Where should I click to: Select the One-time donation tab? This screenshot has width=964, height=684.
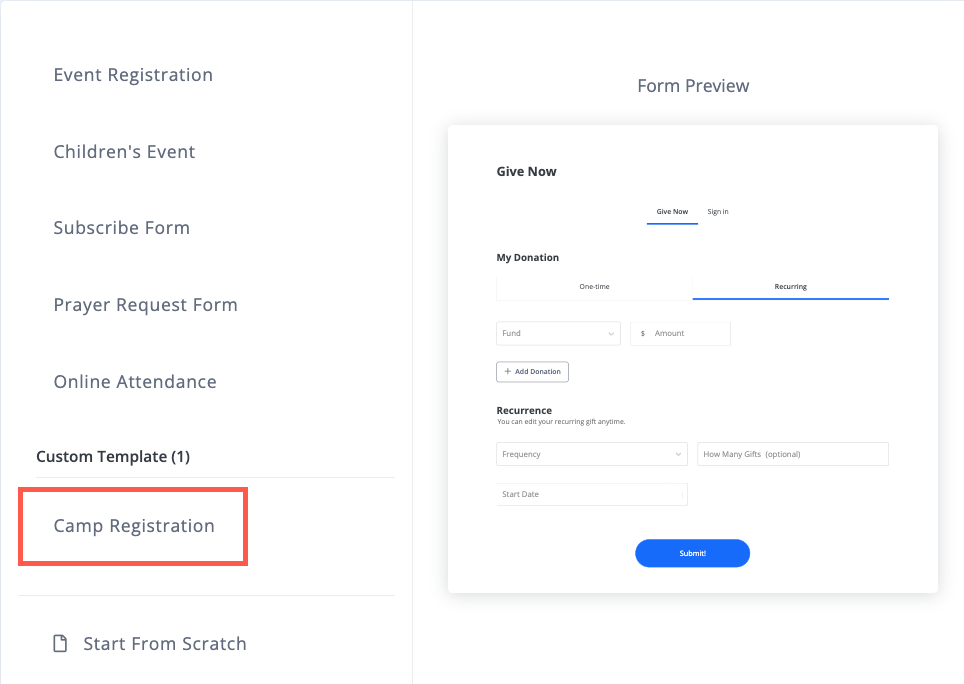(x=594, y=287)
